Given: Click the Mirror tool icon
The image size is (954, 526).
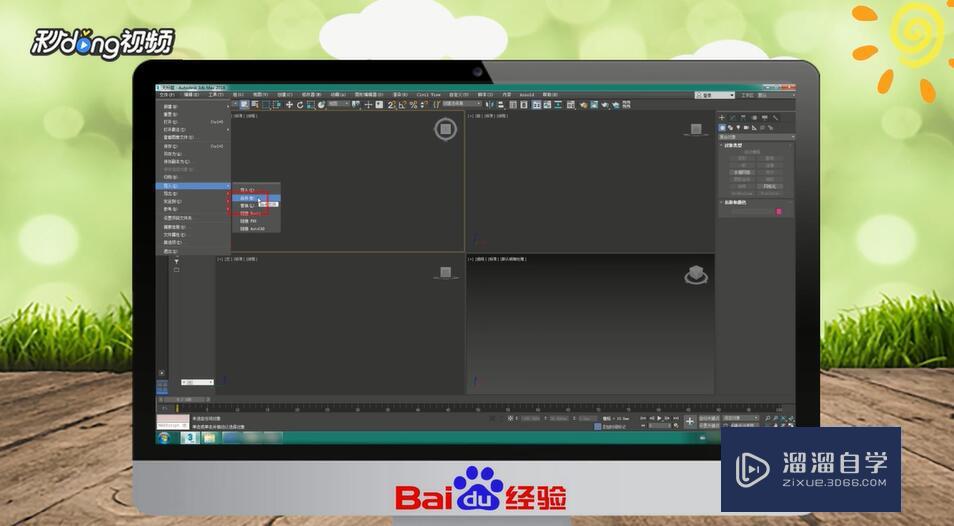Looking at the screenshot, I should pyautogui.click(x=489, y=105).
